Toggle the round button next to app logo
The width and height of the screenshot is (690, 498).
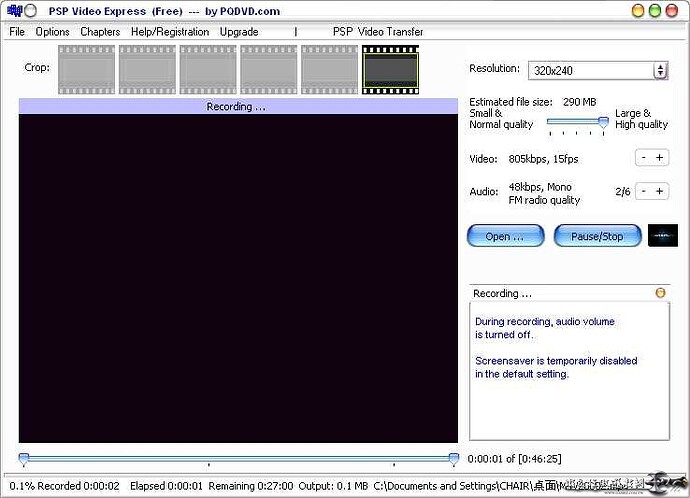[30, 11]
